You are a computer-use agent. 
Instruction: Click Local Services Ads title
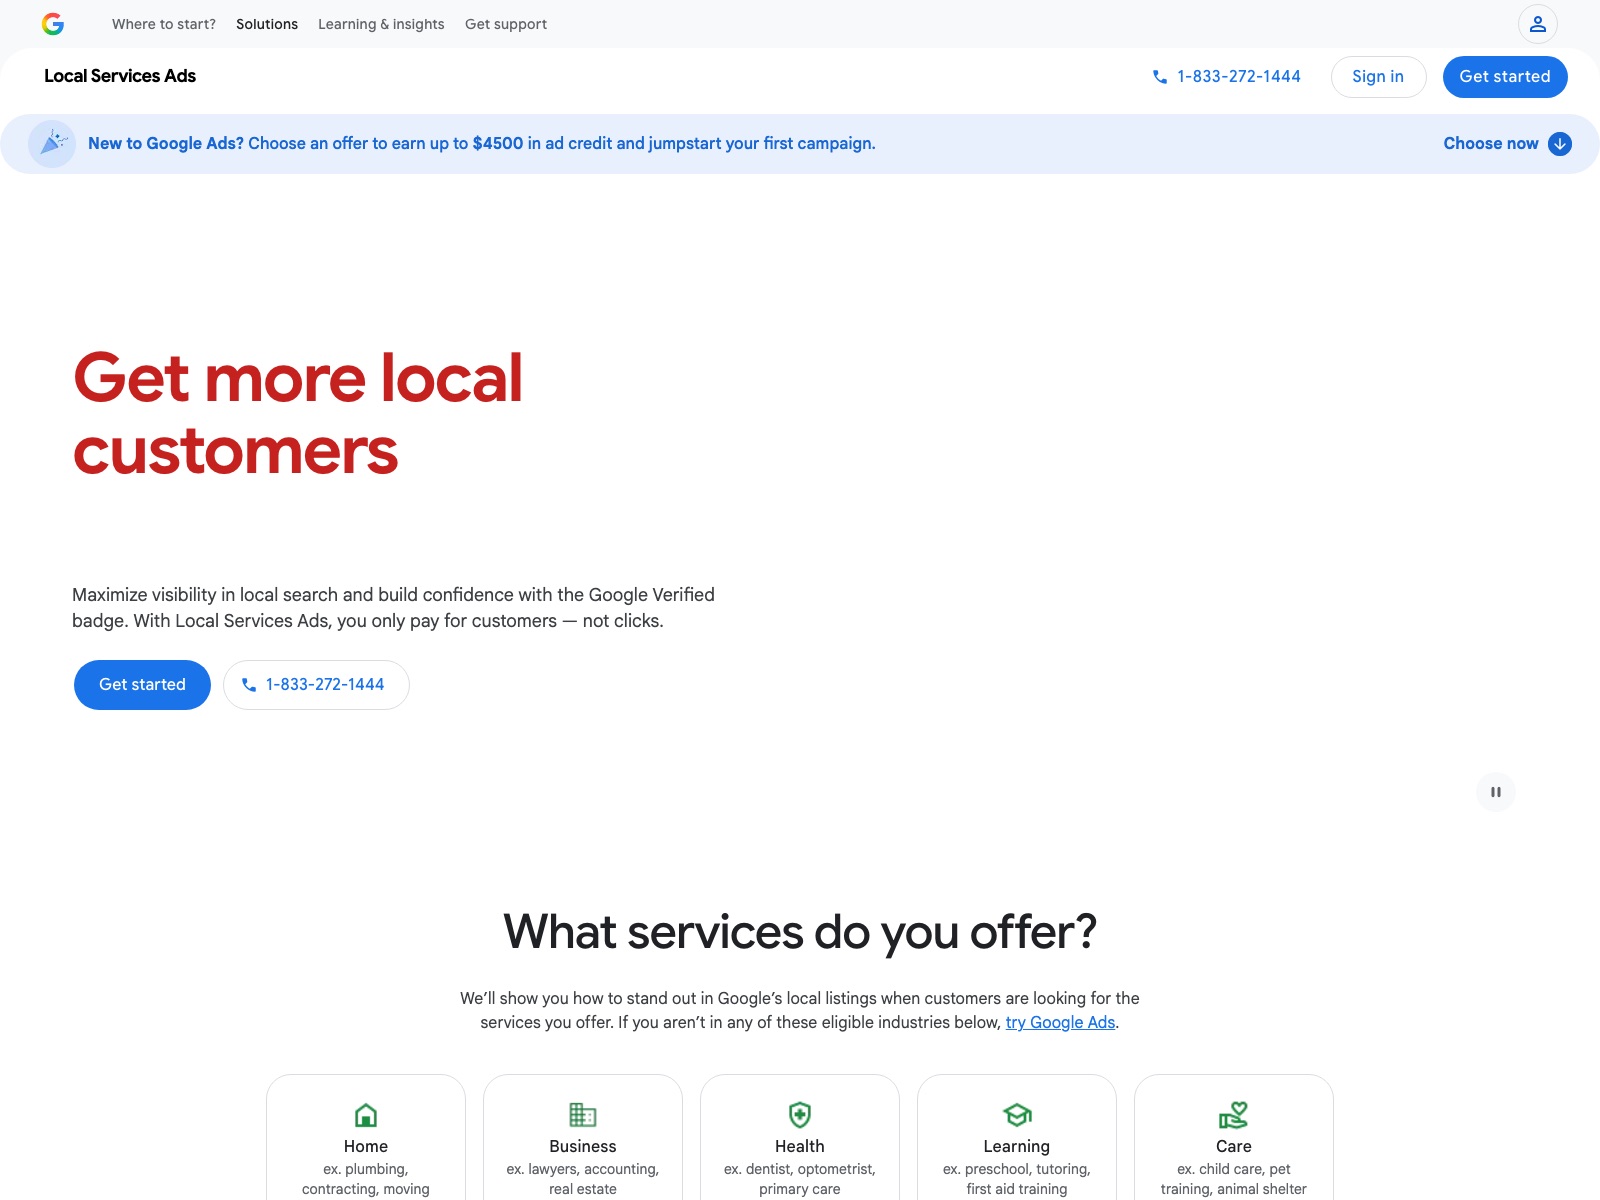pos(120,76)
